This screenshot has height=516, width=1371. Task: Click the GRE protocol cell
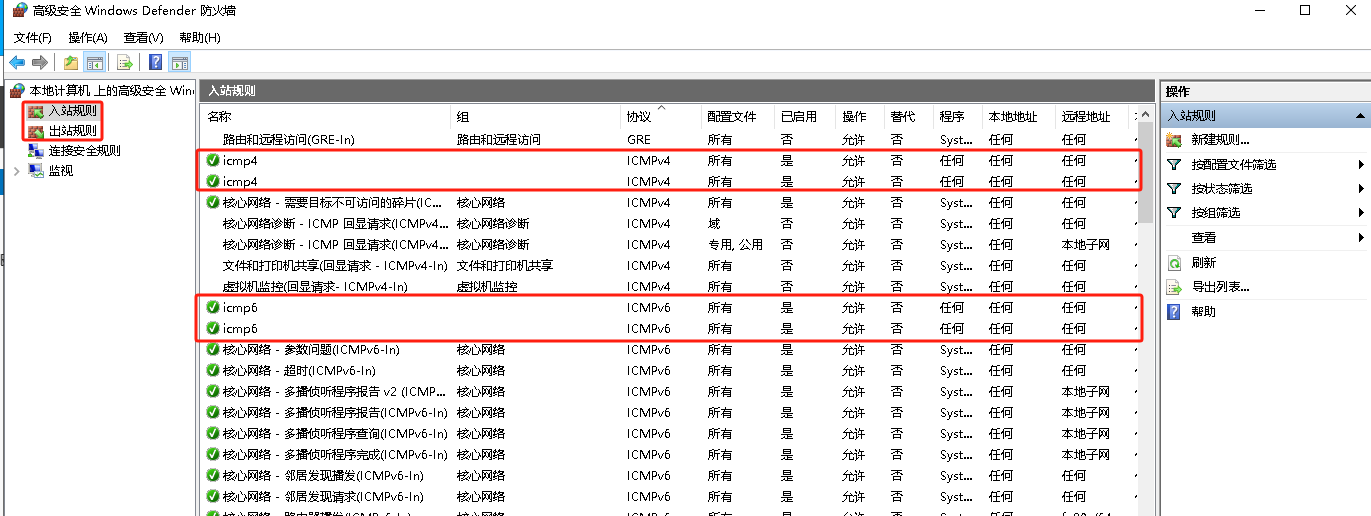(639, 140)
